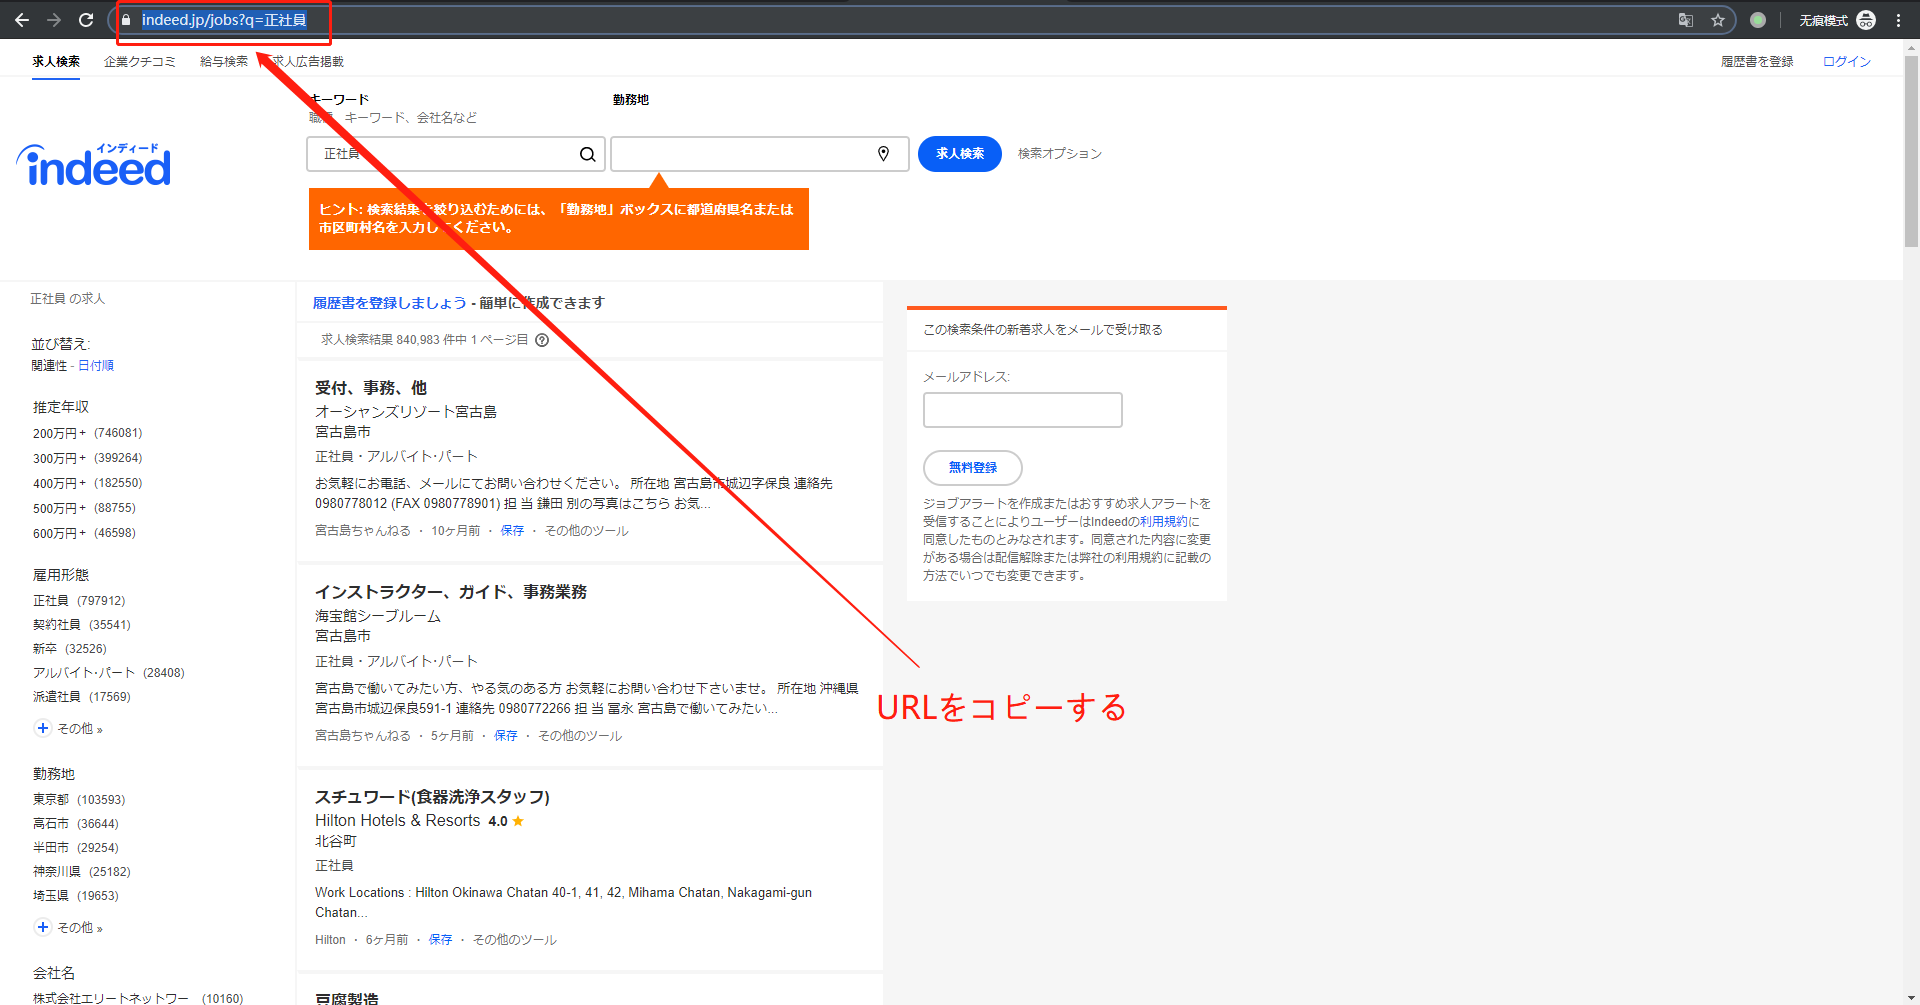The image size is (1920, 1005).
Task: Bookmark this page with the star icon
Action: pos(1718,20)
